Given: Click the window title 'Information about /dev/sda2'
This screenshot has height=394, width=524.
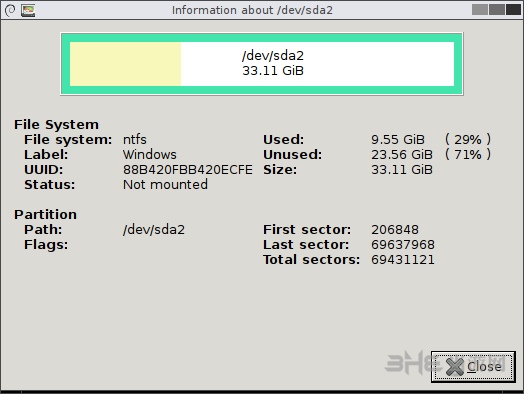Looking at the screenshot, I should click(252, 10).
